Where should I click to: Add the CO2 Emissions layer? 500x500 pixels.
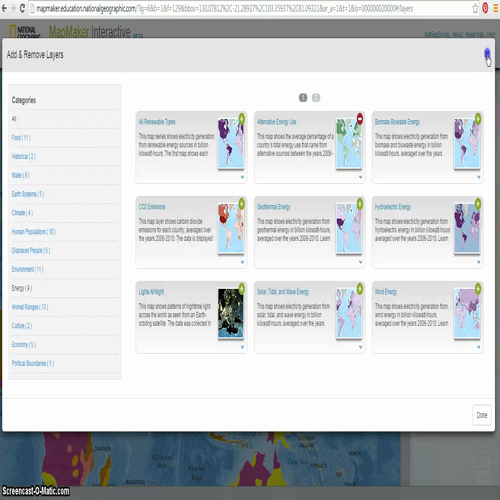coord(242,204)
